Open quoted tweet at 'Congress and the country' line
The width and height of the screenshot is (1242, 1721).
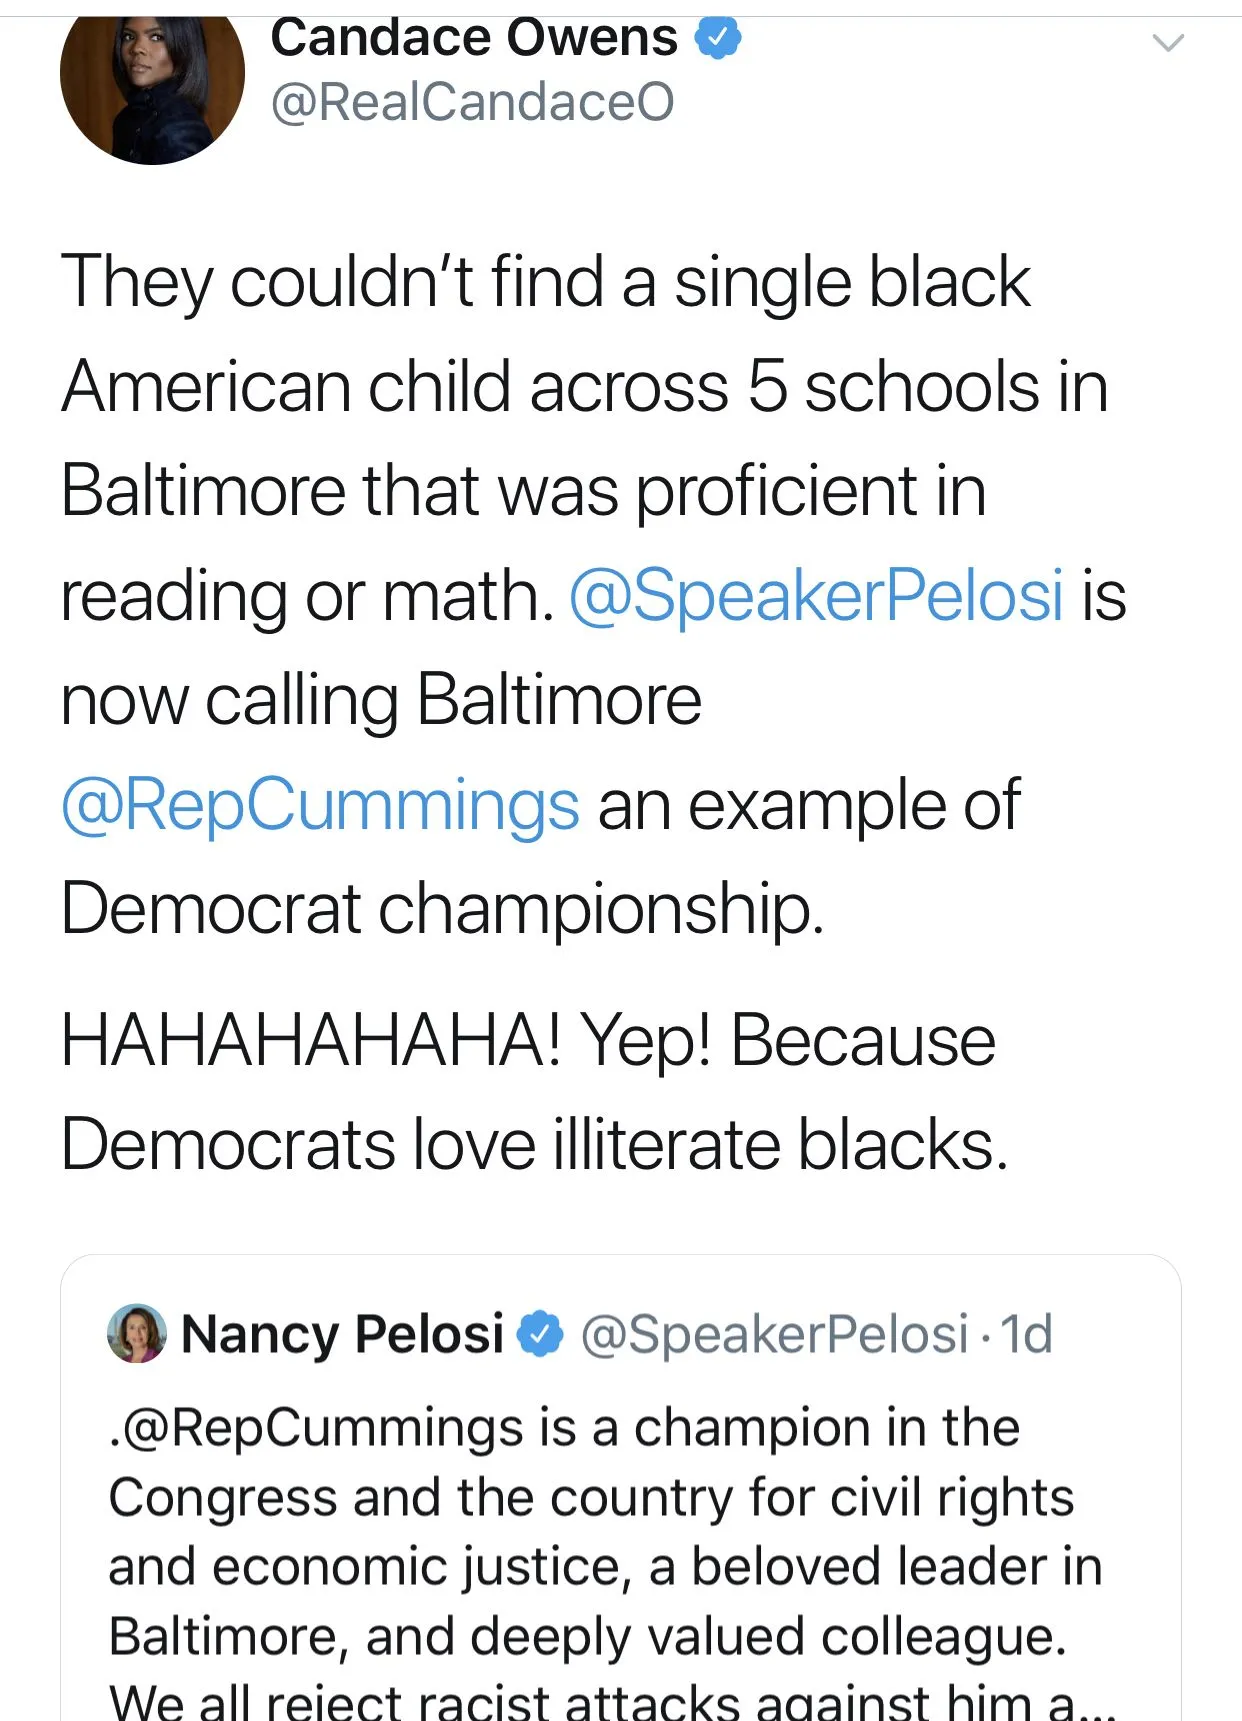[x=590, y=1498]
